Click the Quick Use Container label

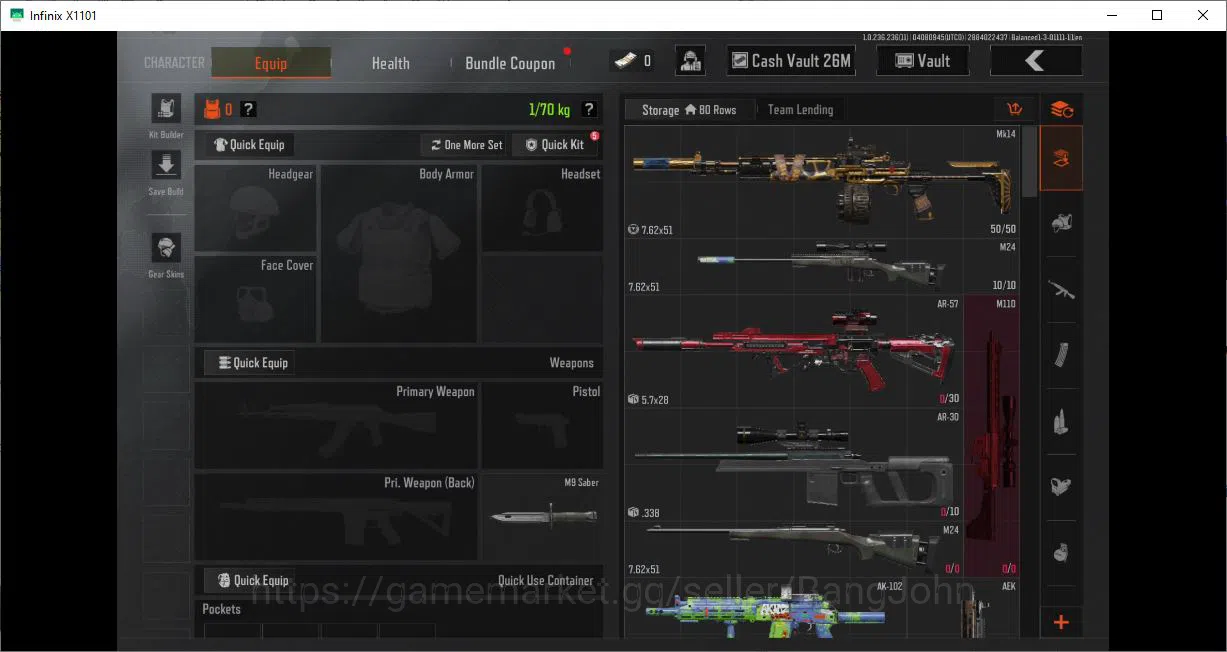(x=545, y=580)
